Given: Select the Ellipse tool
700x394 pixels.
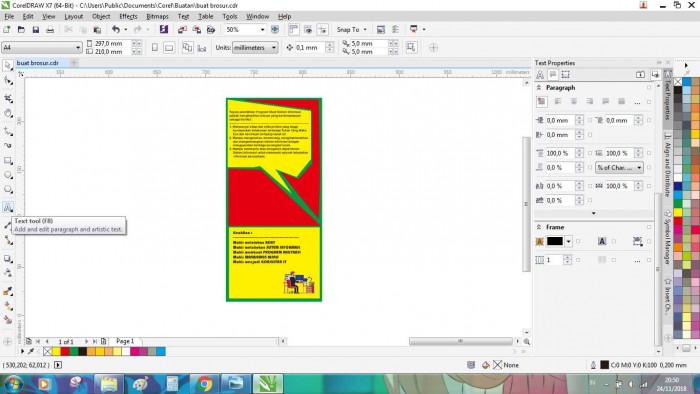Looking at the screenshot, I should 8,175.
